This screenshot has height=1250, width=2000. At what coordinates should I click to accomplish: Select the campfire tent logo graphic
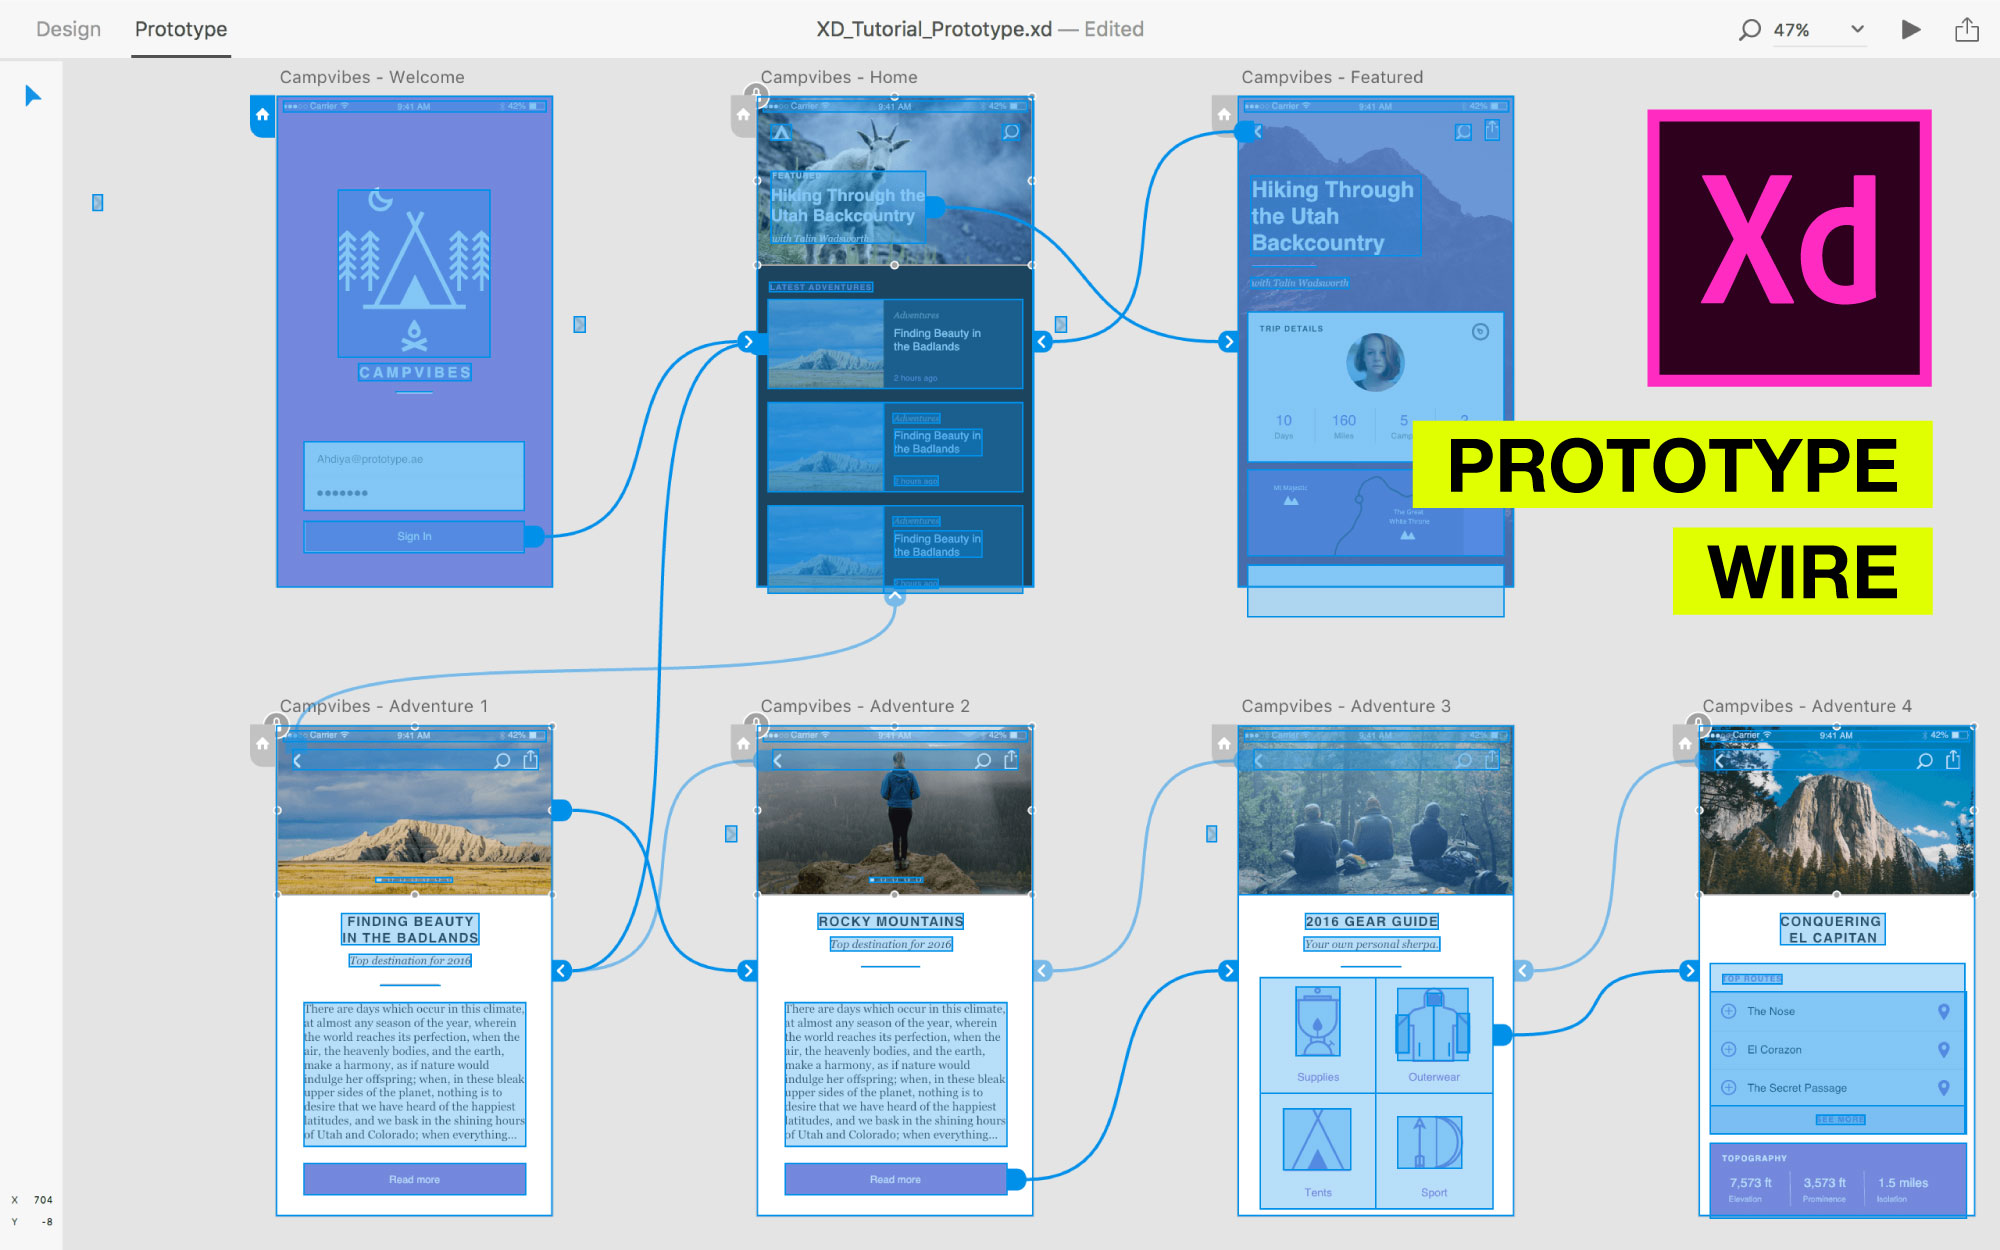(x=414, y=273)
